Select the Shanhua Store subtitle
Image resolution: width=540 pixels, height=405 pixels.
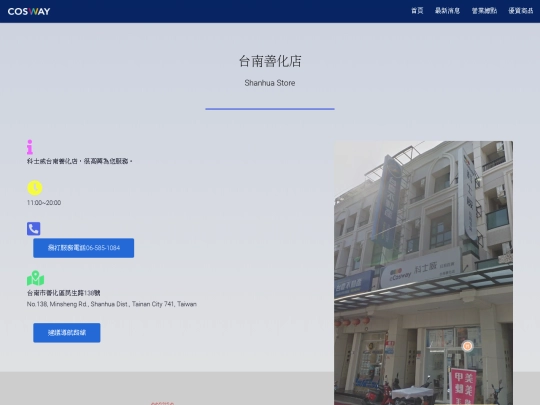click(270, 83)
